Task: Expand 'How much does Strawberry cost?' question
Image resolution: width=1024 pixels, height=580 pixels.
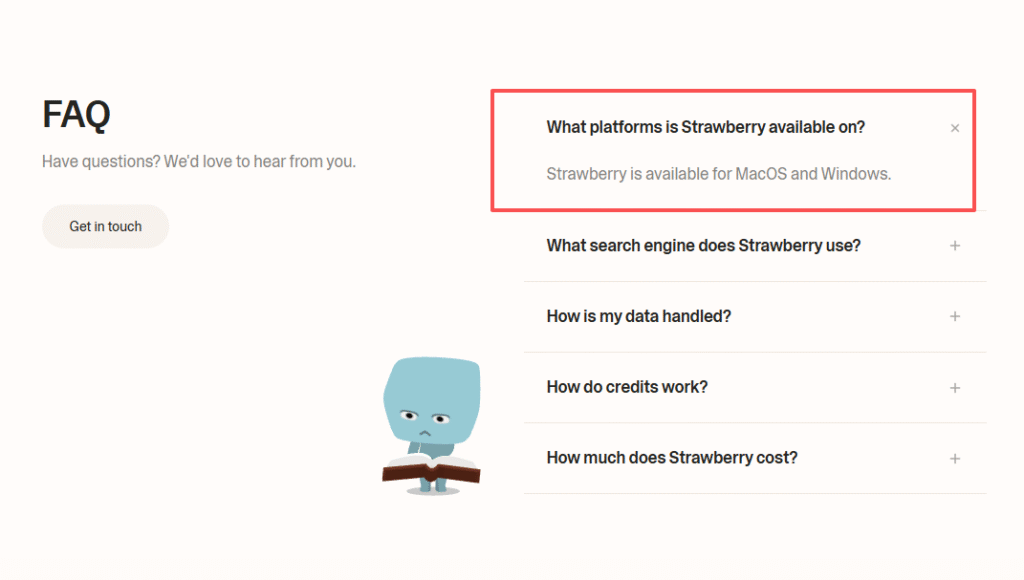Action: pyautogui.click(x=671, y=458)
